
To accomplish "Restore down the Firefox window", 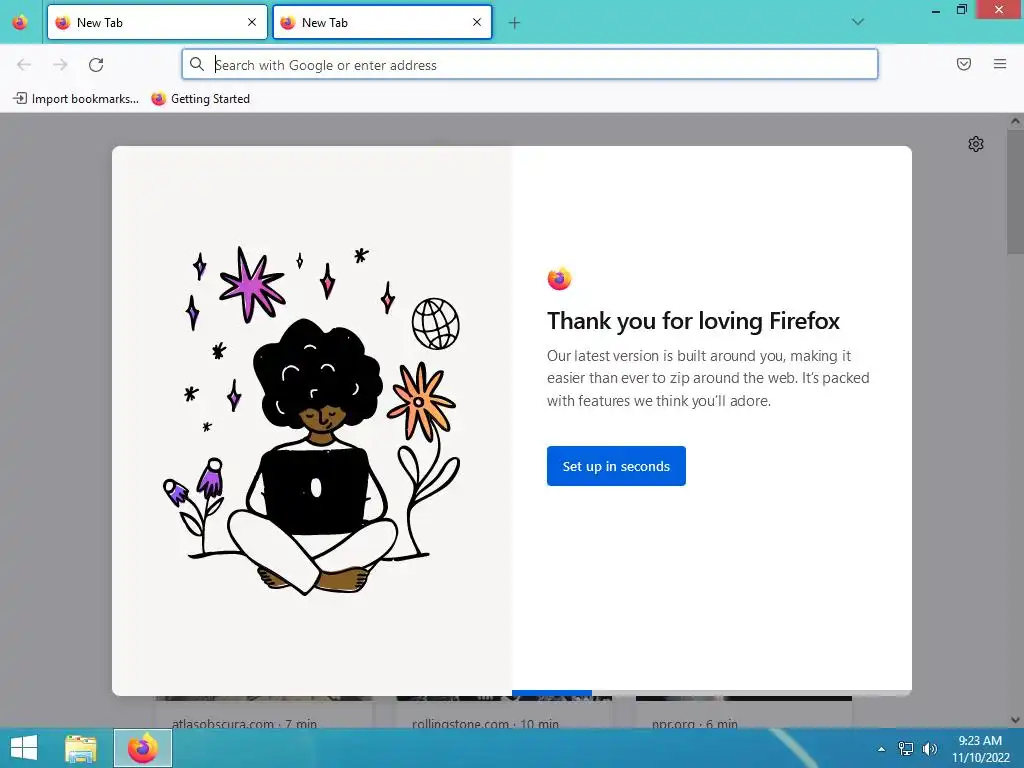I will [961, 9].
